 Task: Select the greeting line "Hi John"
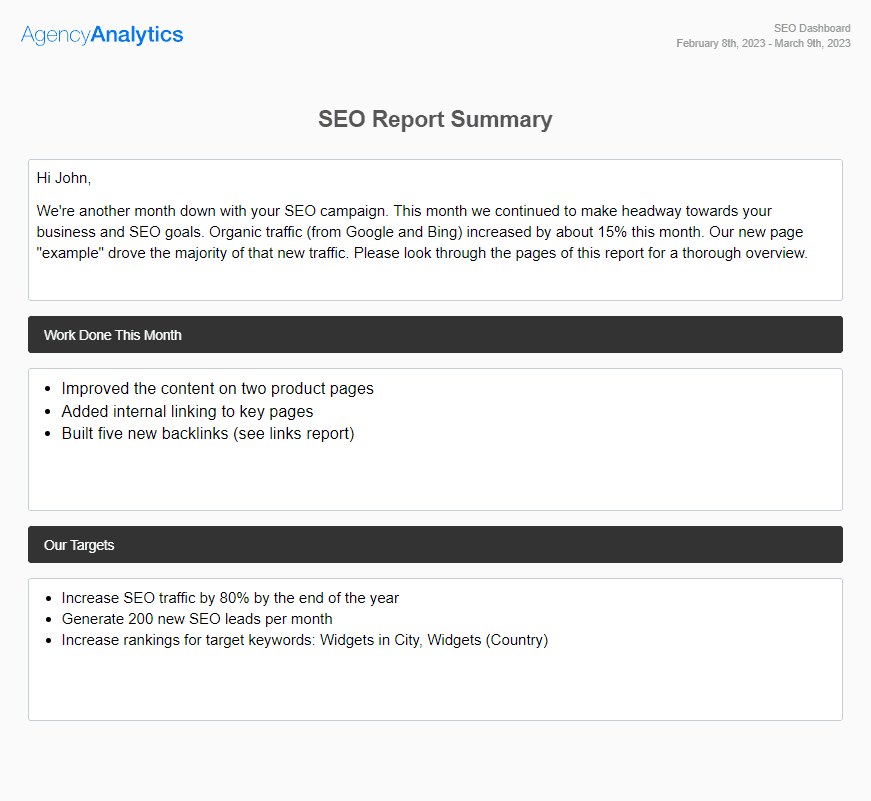click(x=62, y=177)
